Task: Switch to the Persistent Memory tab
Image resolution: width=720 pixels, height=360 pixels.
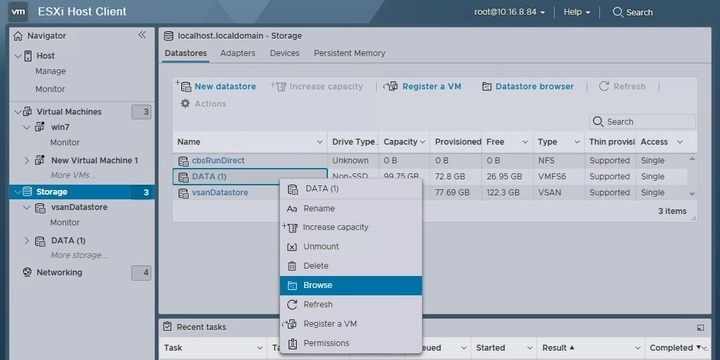Action: pyautogui.click(x=349, y=53)
